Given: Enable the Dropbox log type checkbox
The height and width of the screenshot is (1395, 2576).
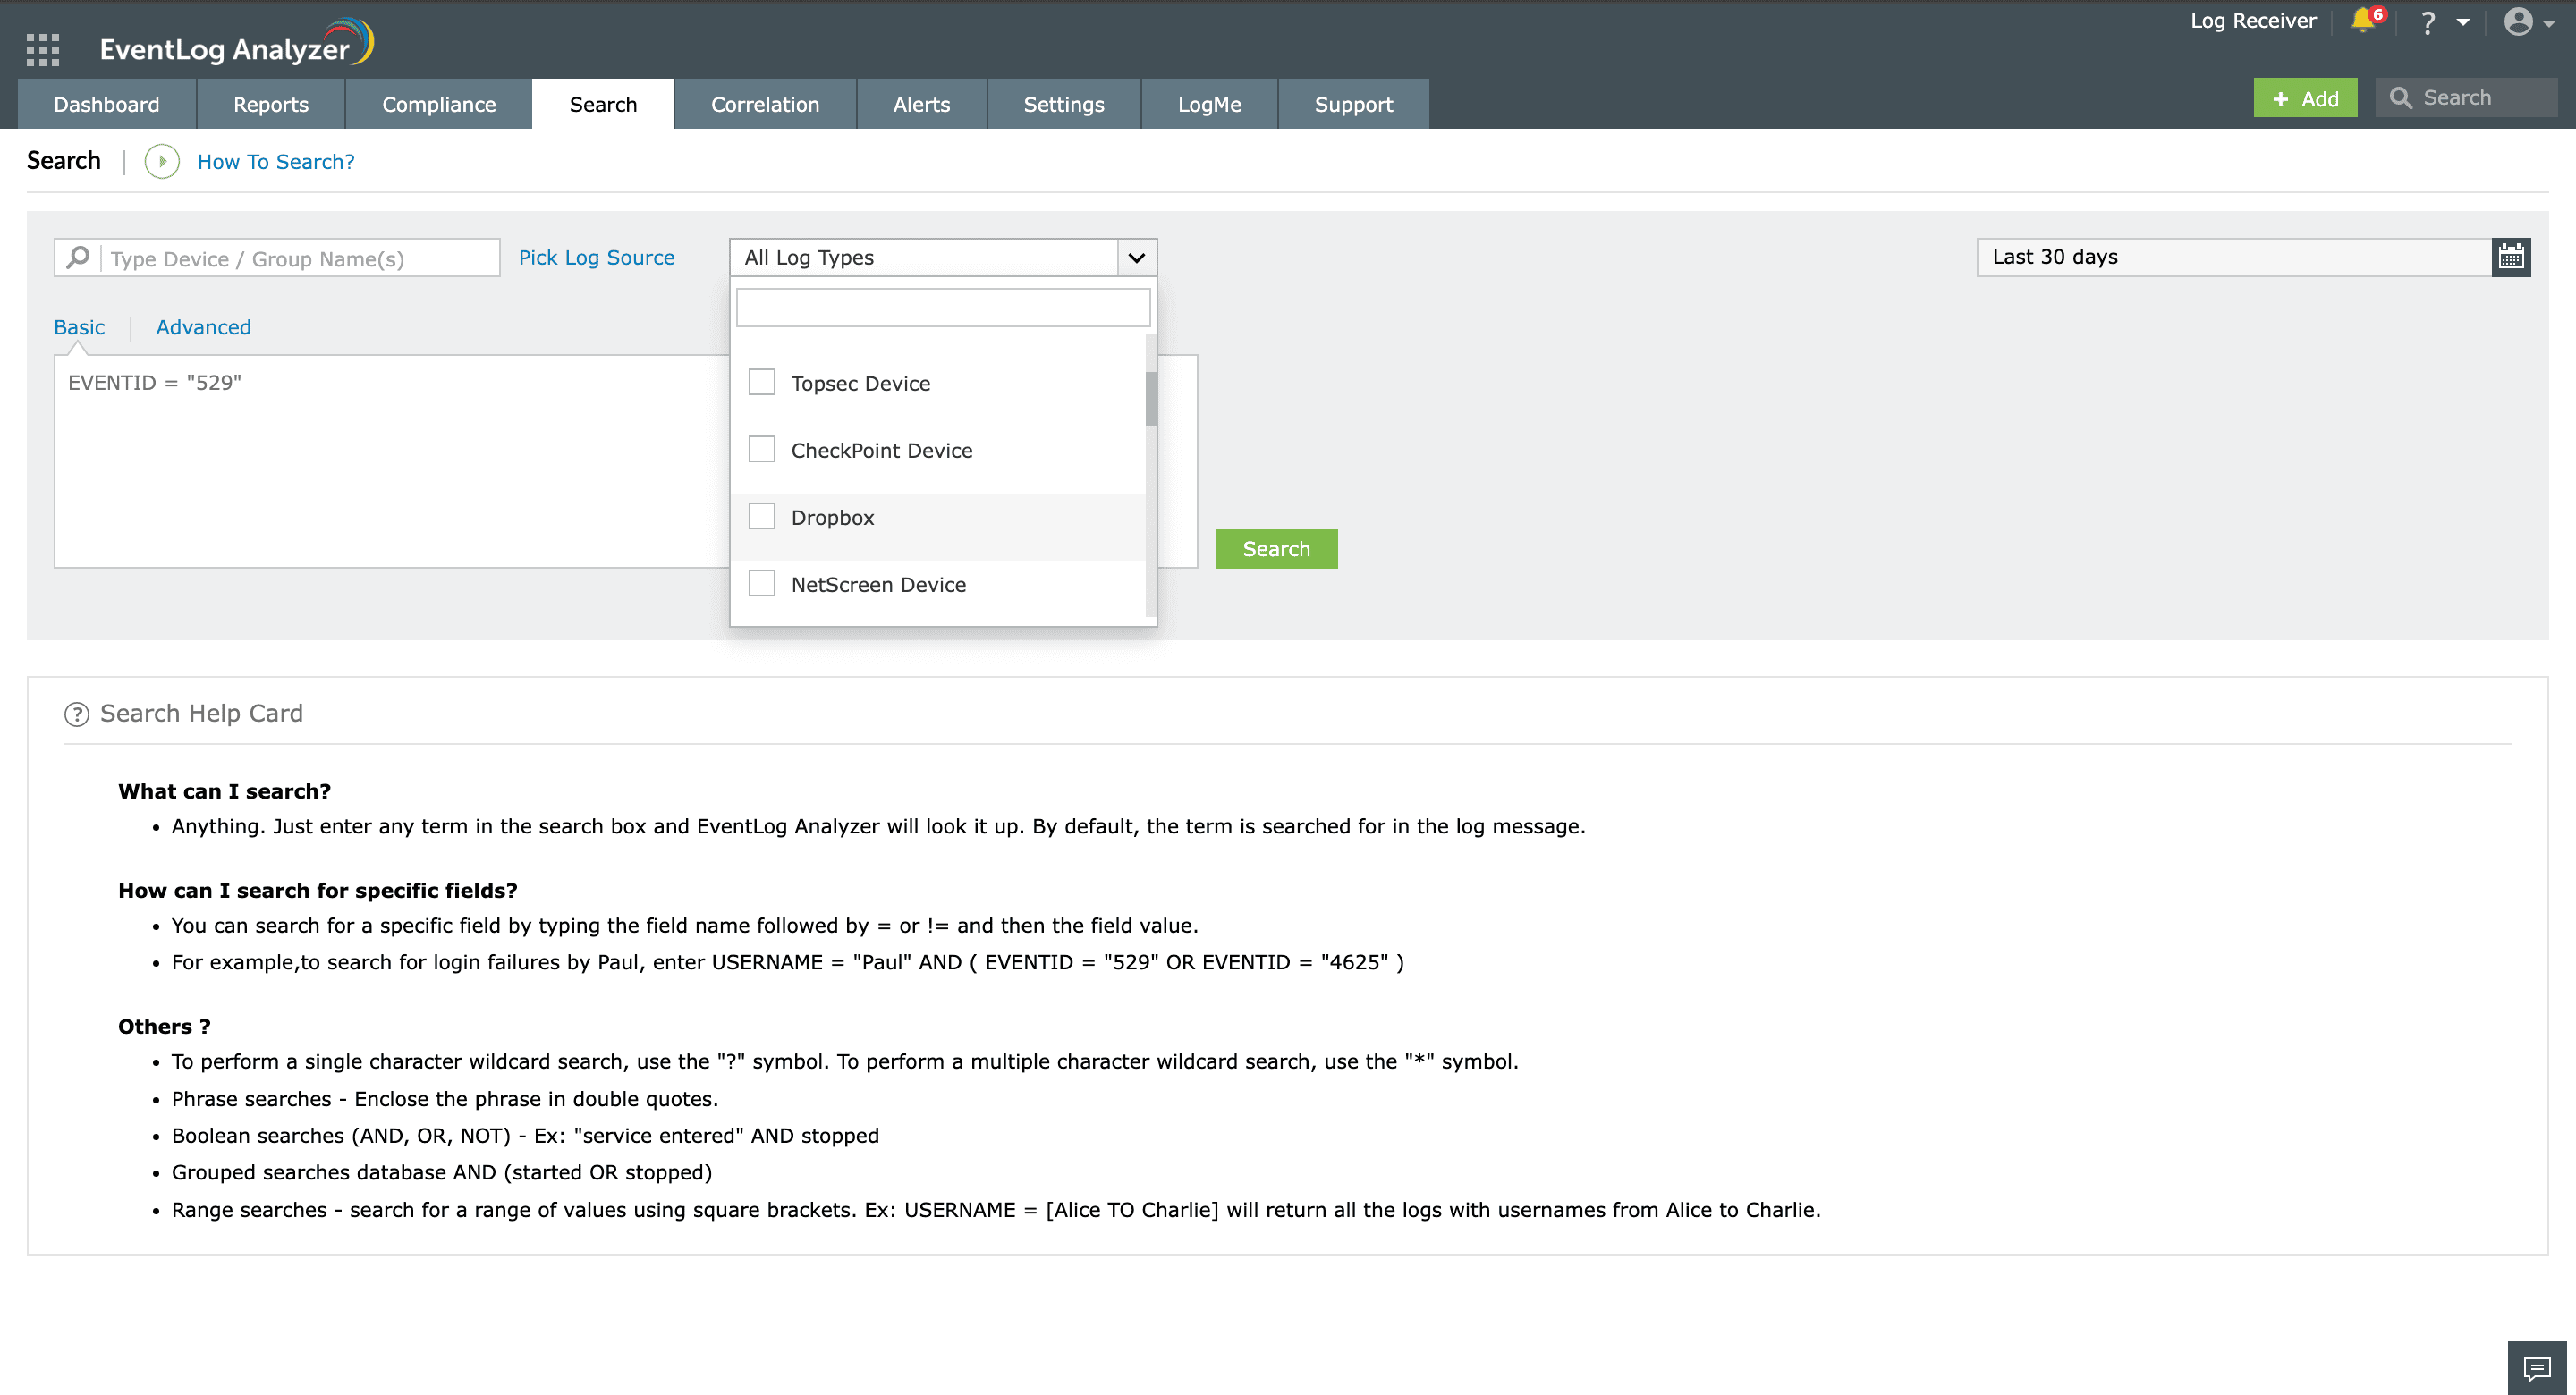Looking at the screenshot, I should (x=762, y=517).
